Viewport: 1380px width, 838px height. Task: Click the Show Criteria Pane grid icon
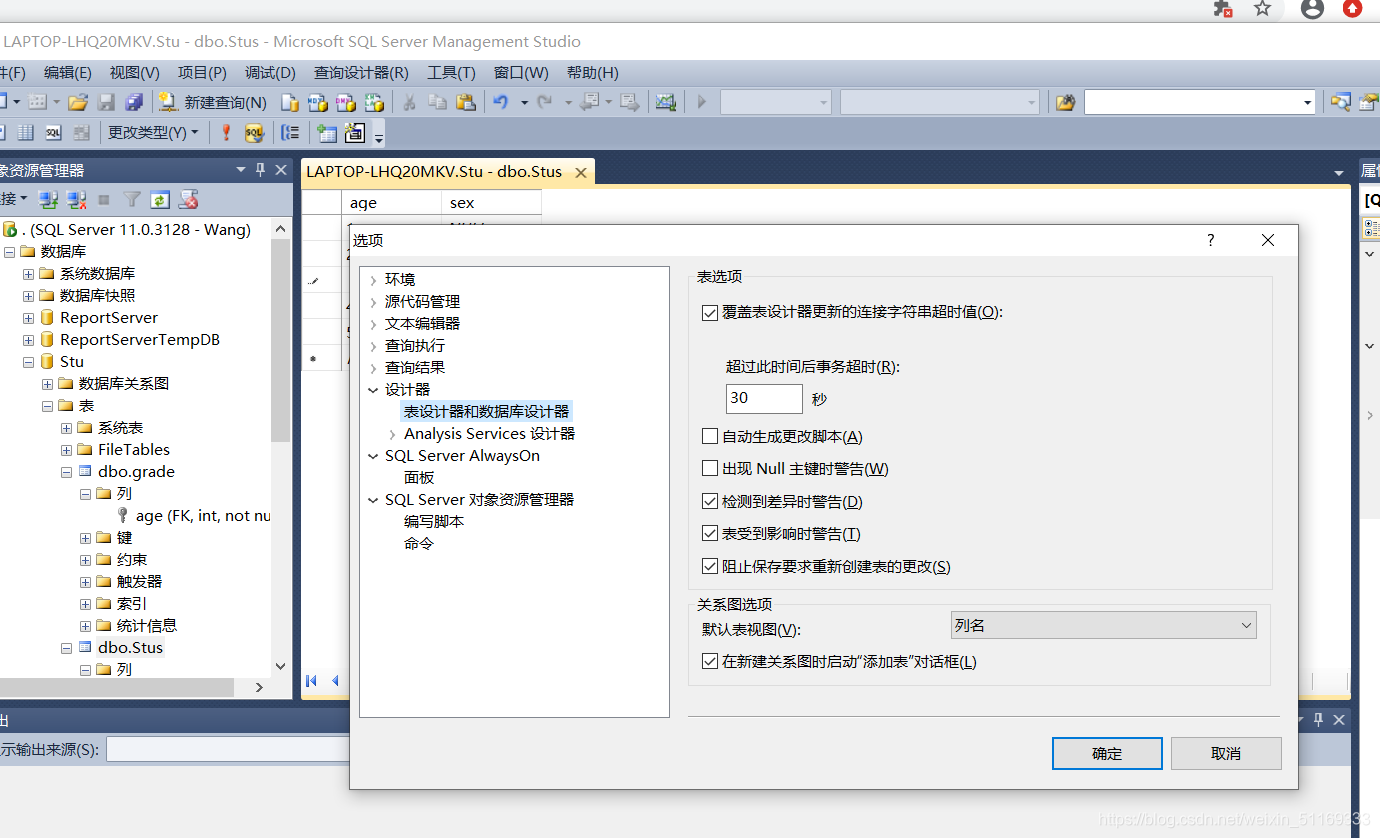pyautogui.click(x=26, y=132)
